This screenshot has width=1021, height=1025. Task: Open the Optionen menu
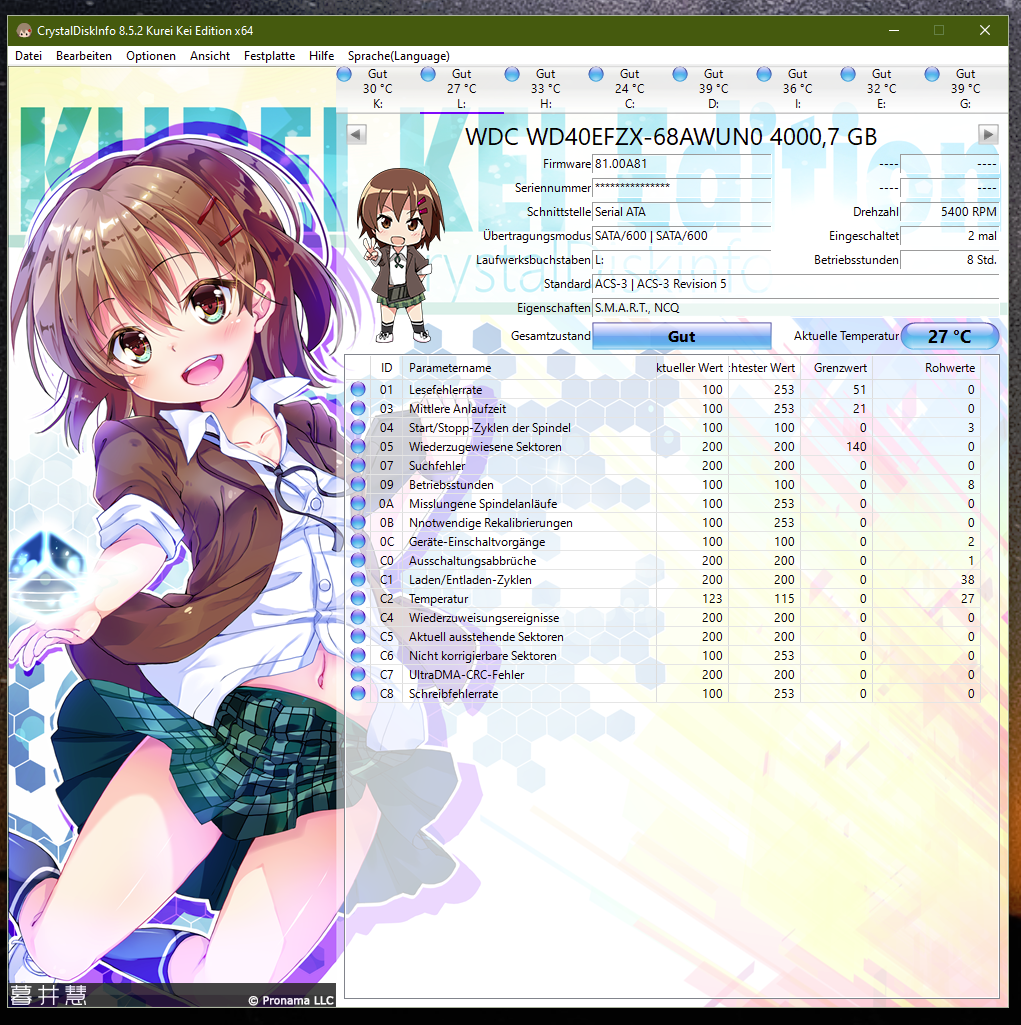click(150, 56)
